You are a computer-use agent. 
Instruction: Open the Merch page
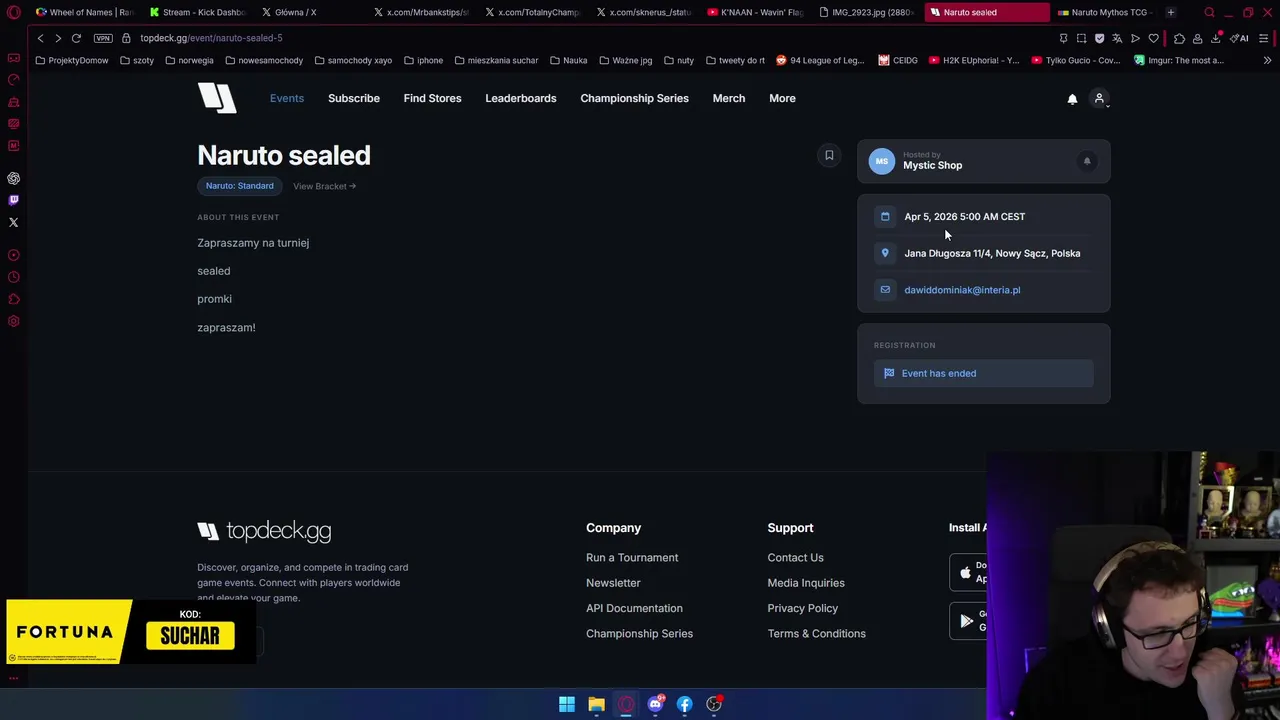(729, 98)
